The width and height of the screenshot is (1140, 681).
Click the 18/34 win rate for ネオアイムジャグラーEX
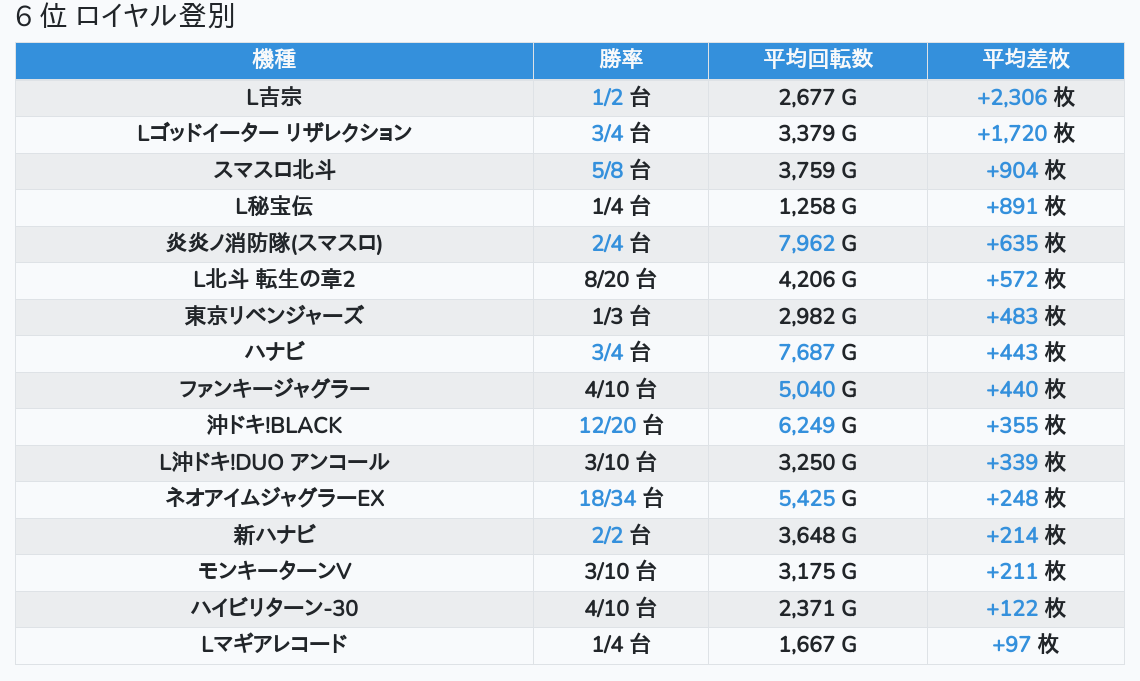click(607, 498)
